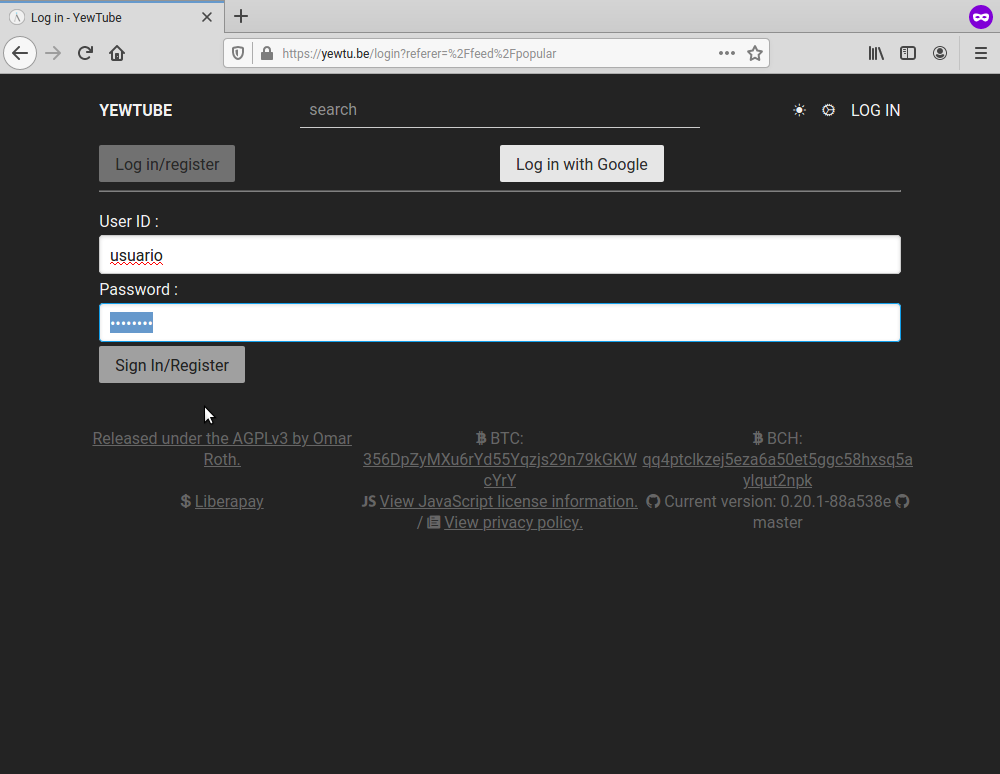View JavaScript license information link
Screen dimensions: 1000x774
508,501
